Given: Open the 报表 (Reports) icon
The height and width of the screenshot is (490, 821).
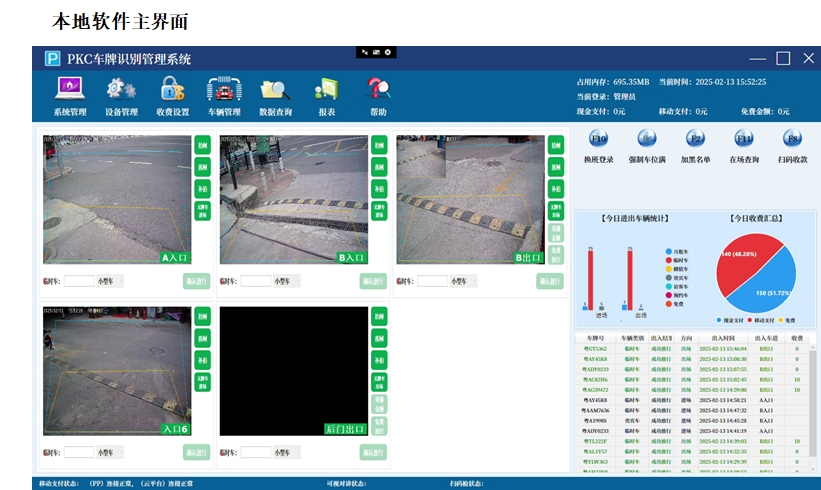Looking at the screenshot, I should pos(327,91).
